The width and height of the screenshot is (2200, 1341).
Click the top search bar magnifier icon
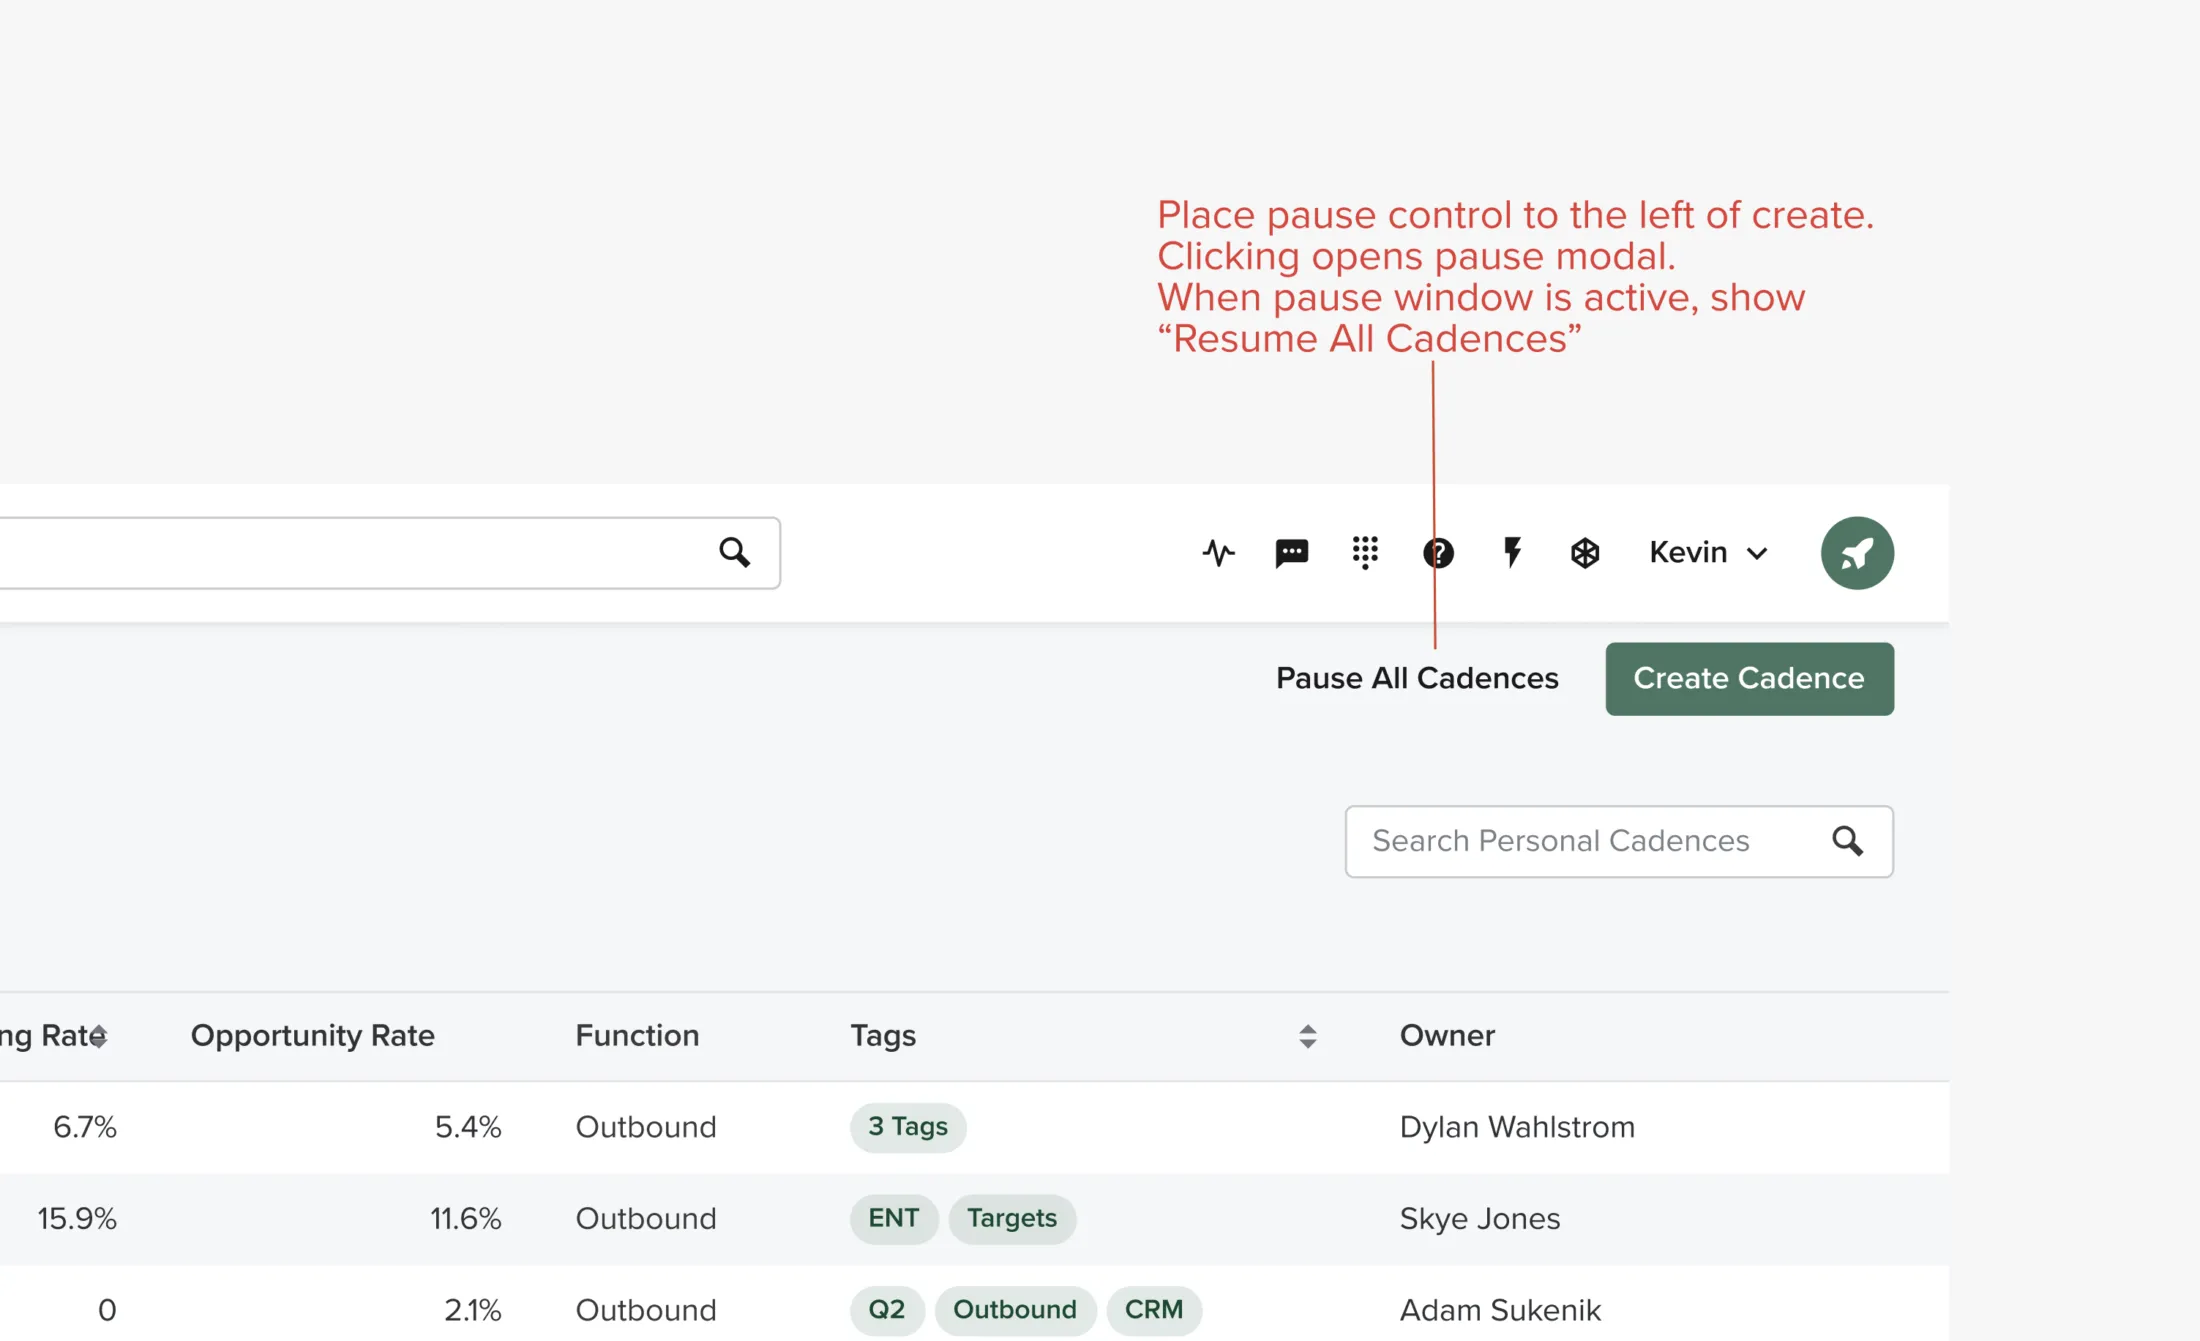(735, 552)
